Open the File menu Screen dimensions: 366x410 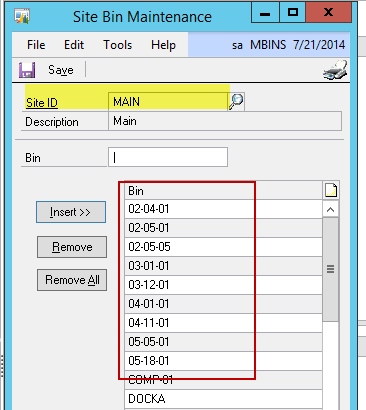[36, 45]
